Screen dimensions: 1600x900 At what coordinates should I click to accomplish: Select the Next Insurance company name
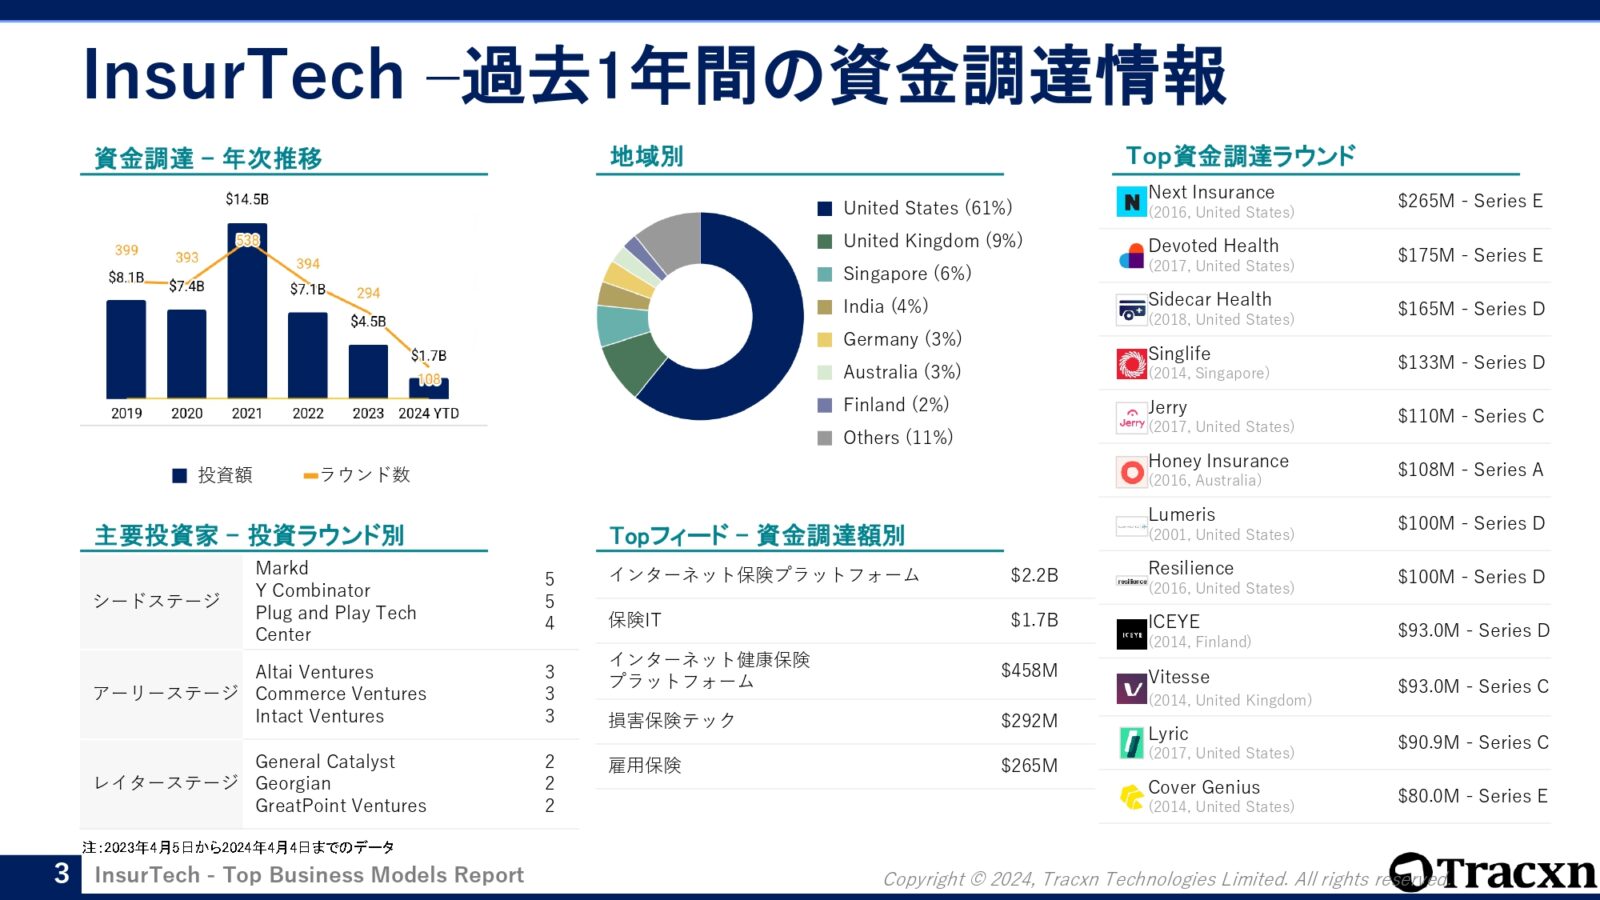coord(1211,192)
